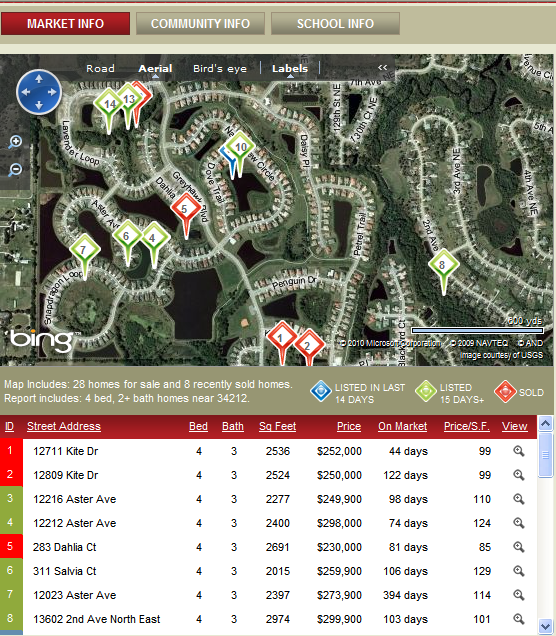View details for 12212 Aster Ave

(519, 523)
